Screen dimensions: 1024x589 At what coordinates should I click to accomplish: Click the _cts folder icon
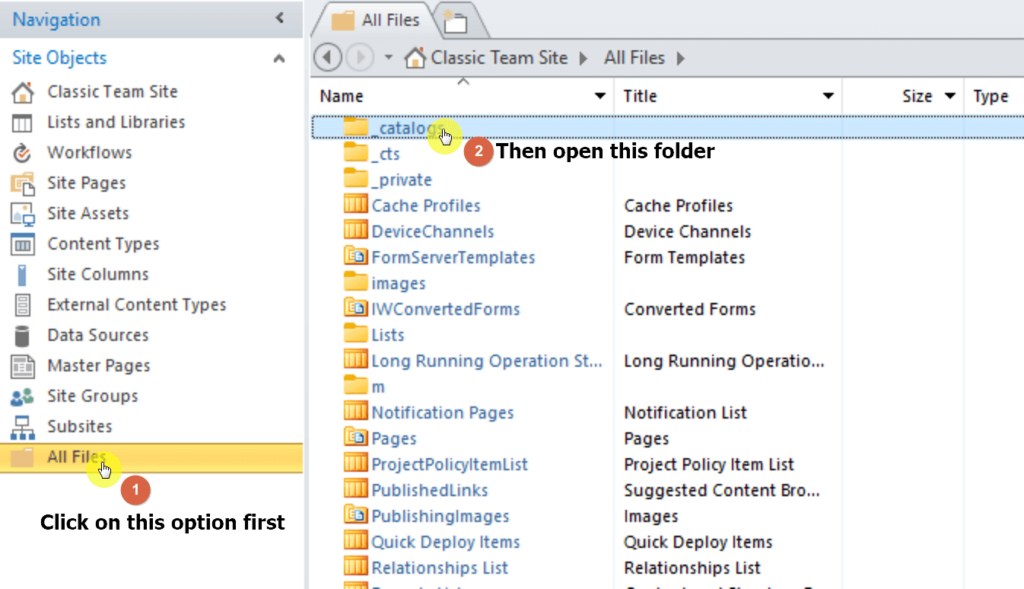point(356,153)
